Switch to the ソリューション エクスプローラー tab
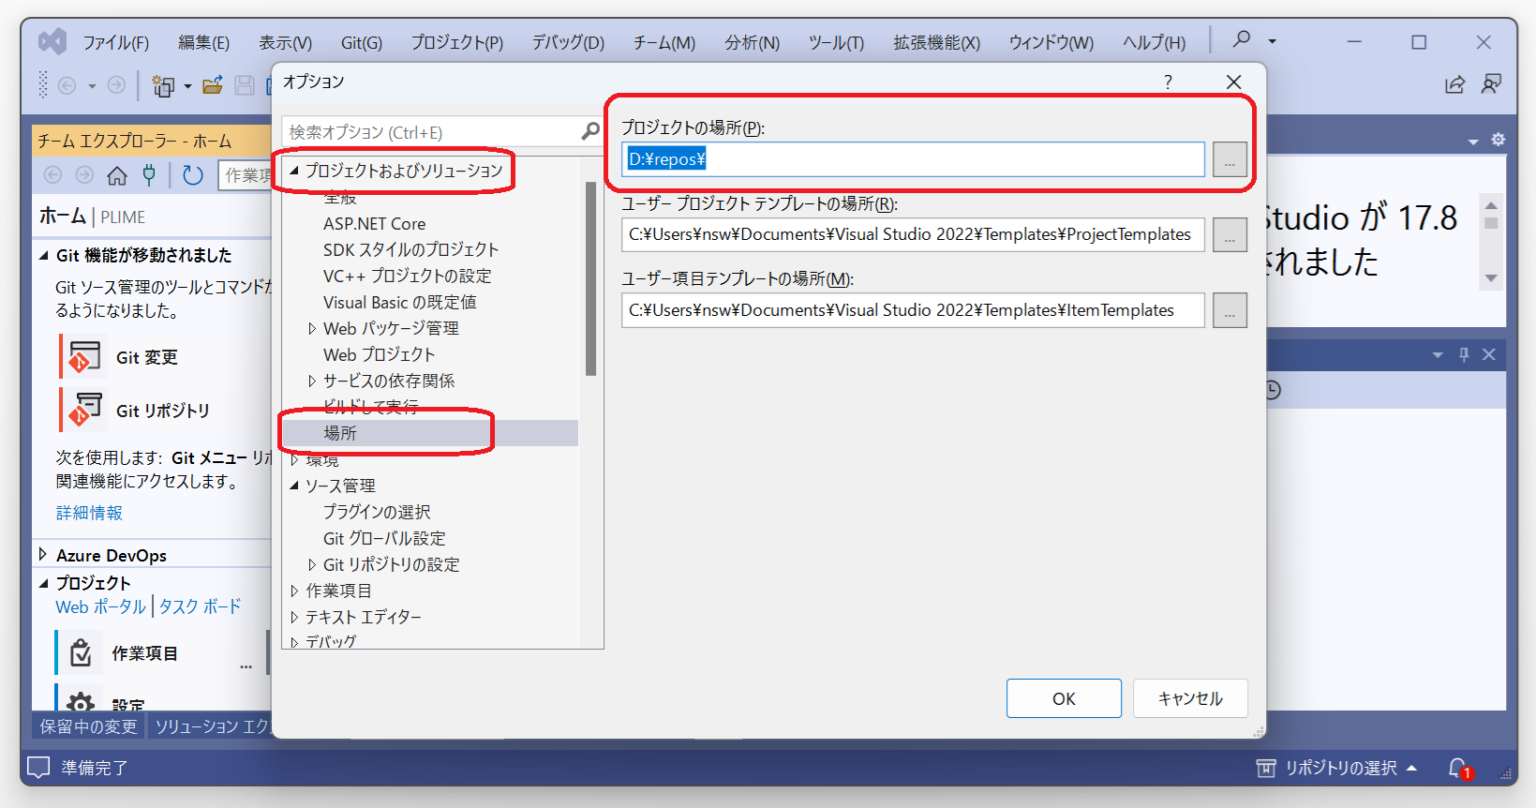This screenshot has height=808, width=1536. tap(212, 727)
